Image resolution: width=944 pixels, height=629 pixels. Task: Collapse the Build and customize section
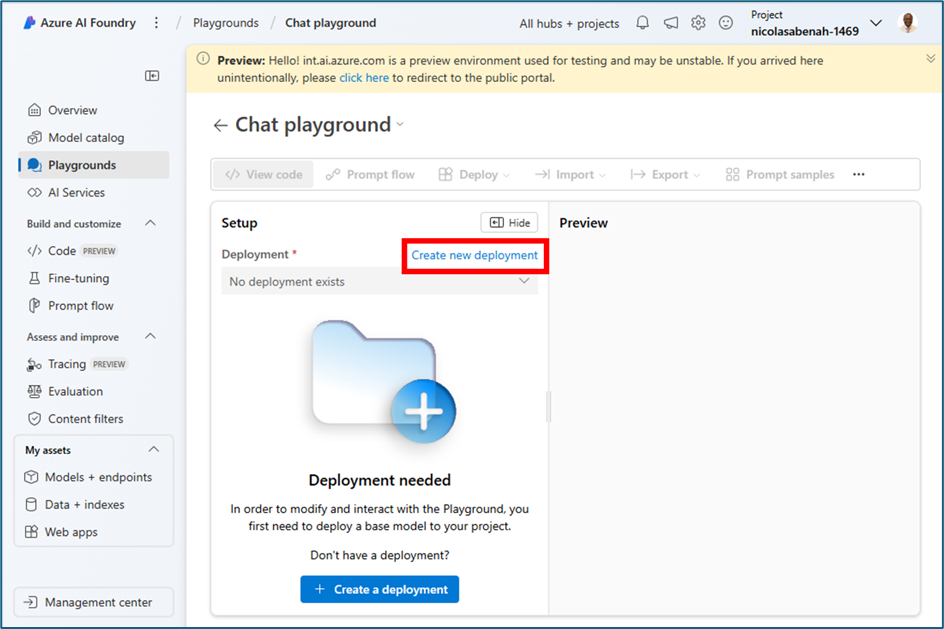tap(151, 223)
